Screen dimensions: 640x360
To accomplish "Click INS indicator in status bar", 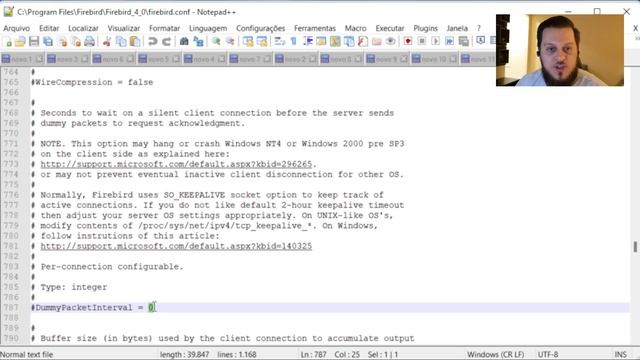I will click(x=620, y=354).
